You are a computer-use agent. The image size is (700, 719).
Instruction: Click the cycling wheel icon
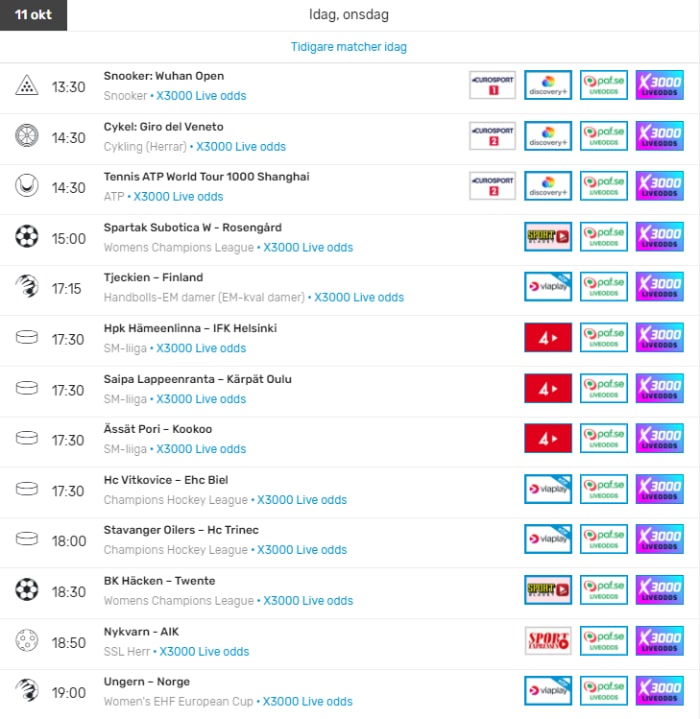(x=27, y=136)
